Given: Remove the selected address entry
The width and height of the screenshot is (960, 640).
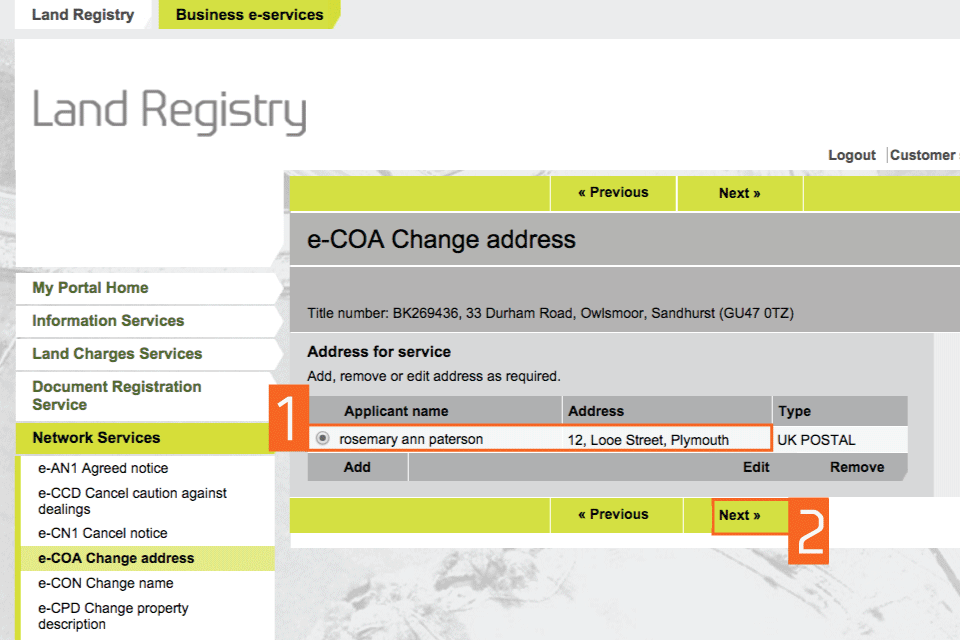Looking at the screenshot, I should click(857, 467).
